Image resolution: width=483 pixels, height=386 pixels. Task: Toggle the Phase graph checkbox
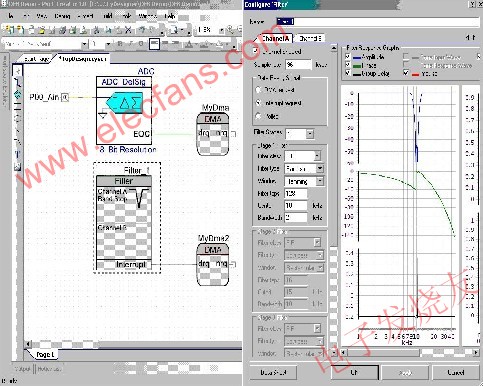tap(348, 65)
